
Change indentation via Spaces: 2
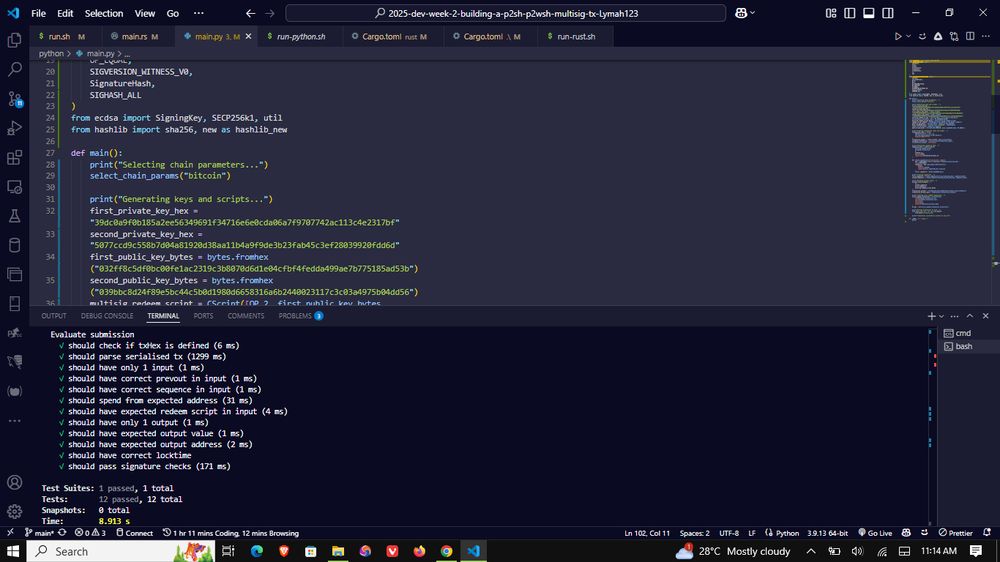coord(694,533)
